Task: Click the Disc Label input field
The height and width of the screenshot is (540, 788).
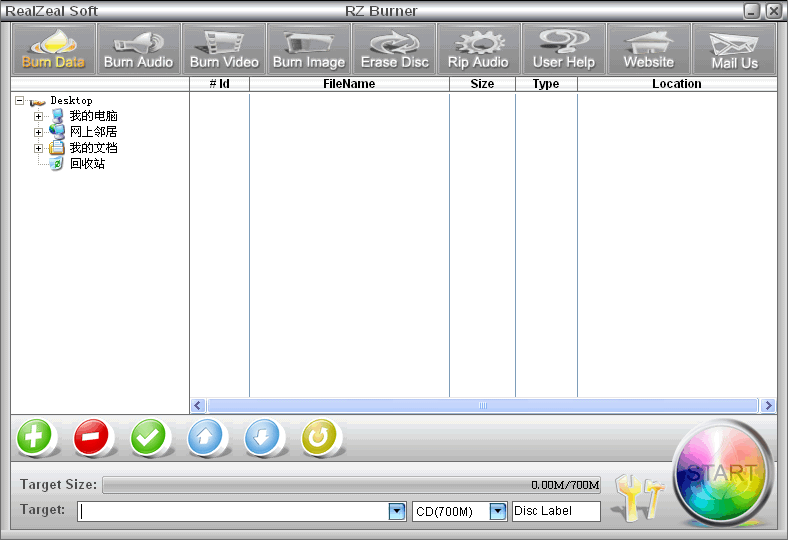Action: [x=556, y=512]
